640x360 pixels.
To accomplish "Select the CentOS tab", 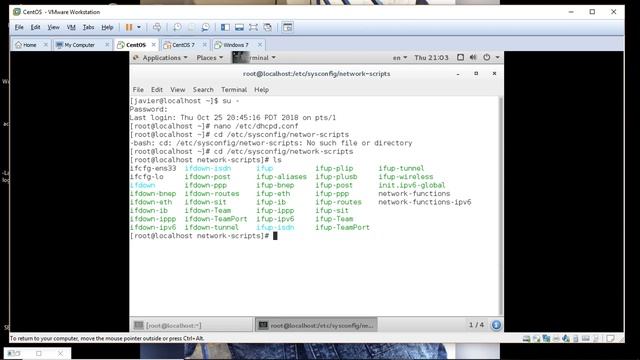I will (136, 45).
